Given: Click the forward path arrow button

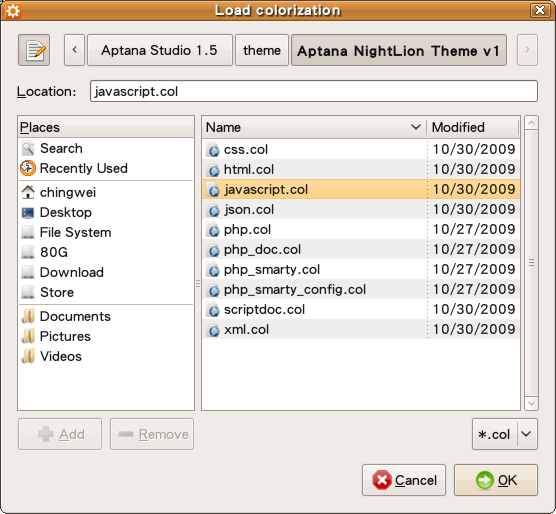Looking at the screenshot, I should coord(527,50).
